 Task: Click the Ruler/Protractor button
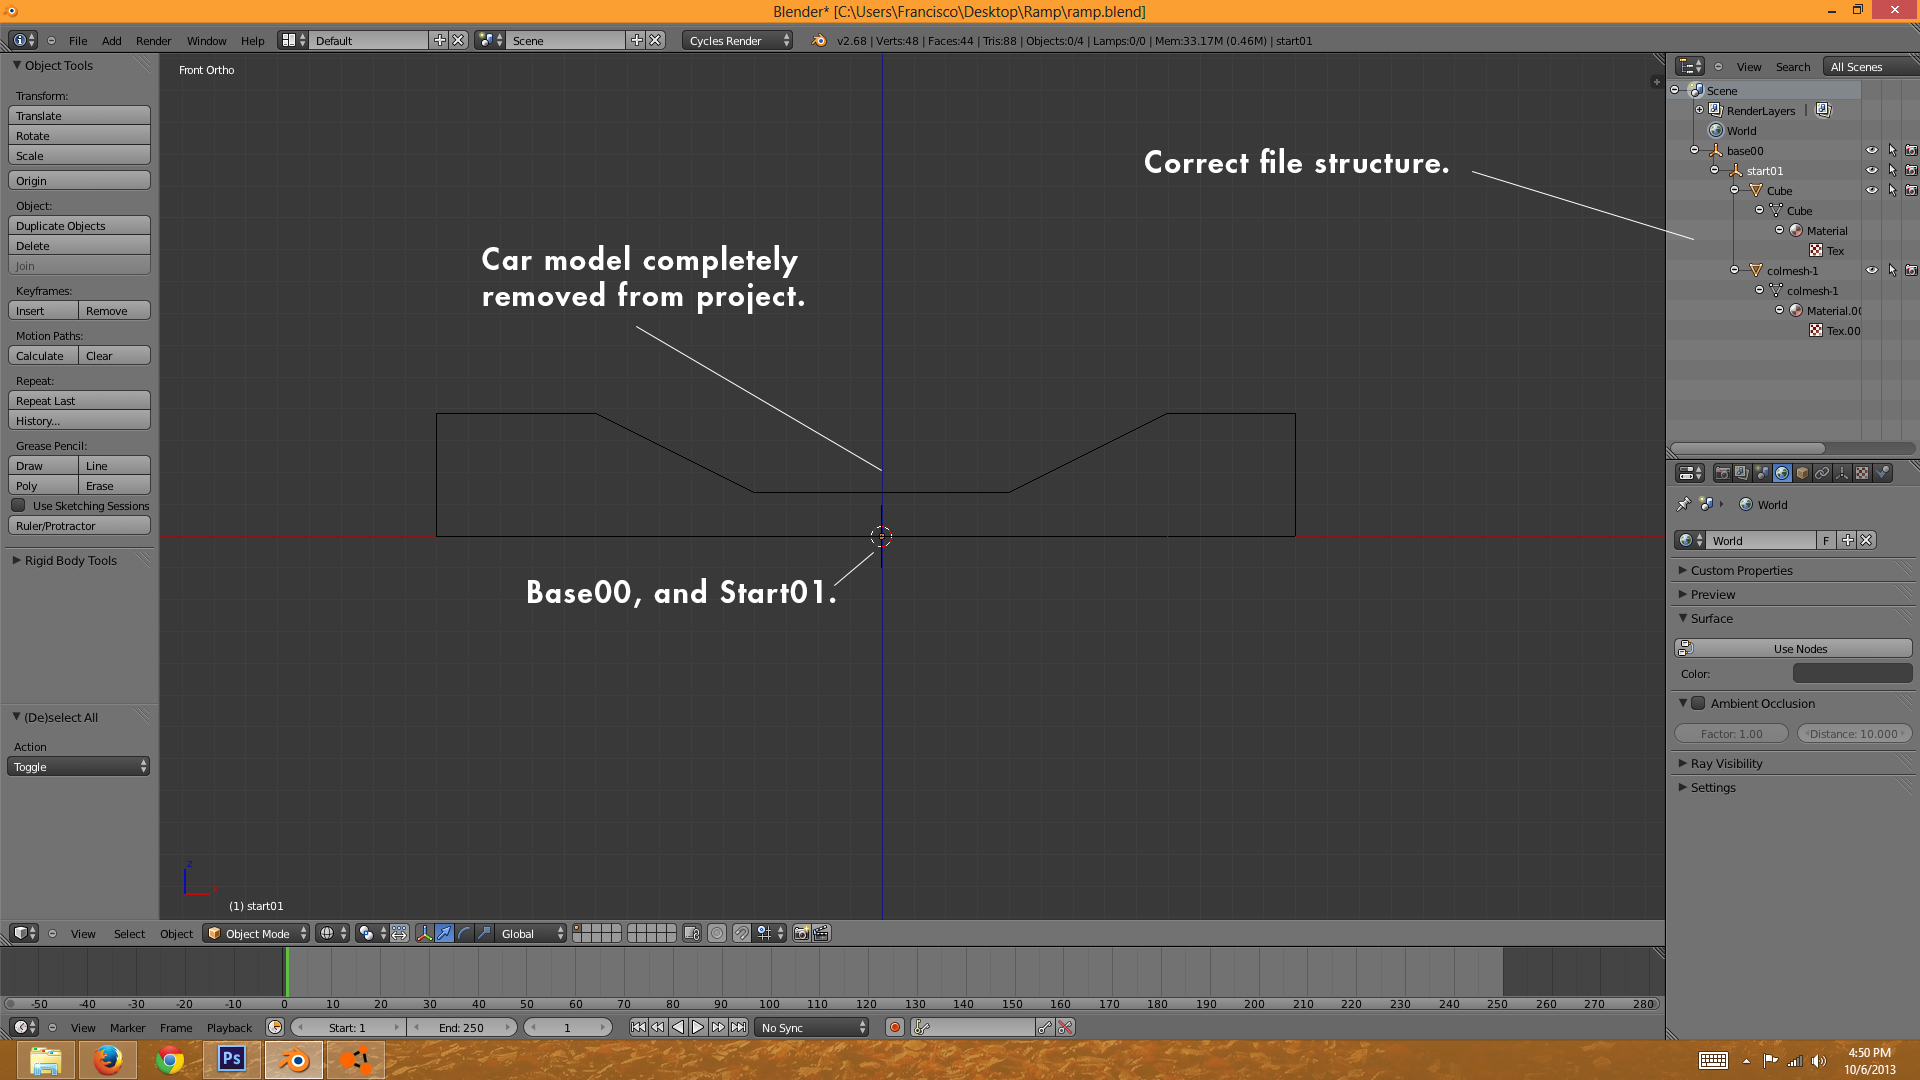click(79, 526)
